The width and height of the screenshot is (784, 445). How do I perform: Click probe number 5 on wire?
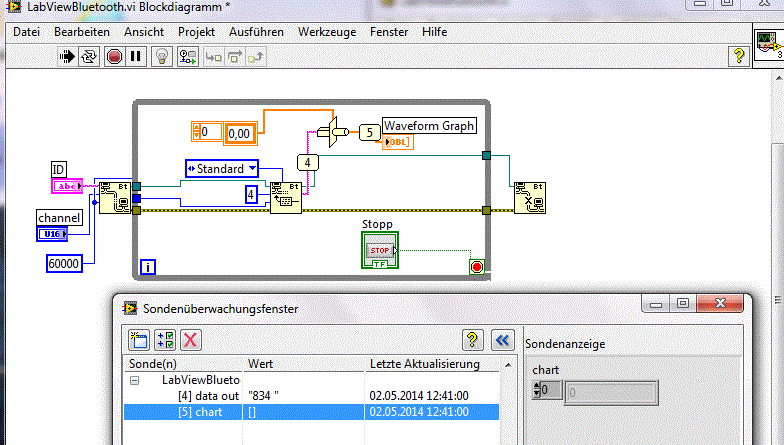click(x=370, y=132)
